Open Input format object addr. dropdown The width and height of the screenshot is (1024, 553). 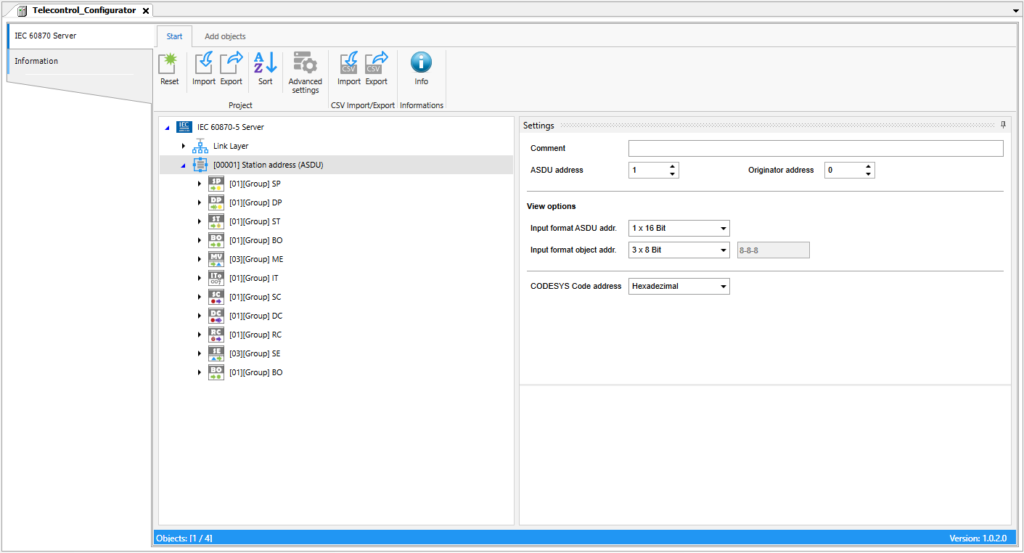click(679, 249)
